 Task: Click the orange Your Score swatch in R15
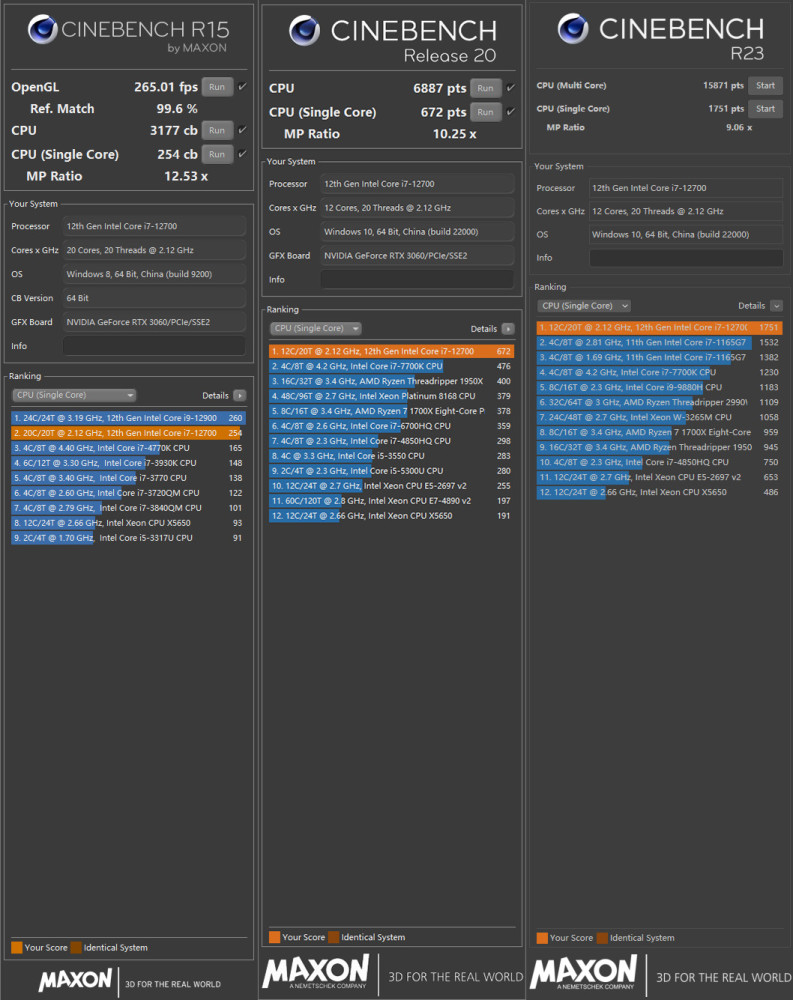pos(16,947)
